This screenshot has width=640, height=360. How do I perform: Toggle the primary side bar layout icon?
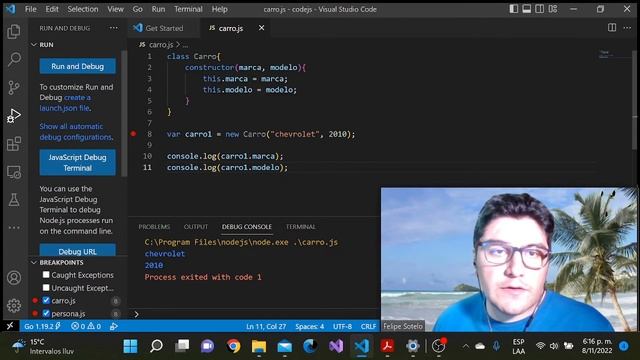tap(514, 9)
